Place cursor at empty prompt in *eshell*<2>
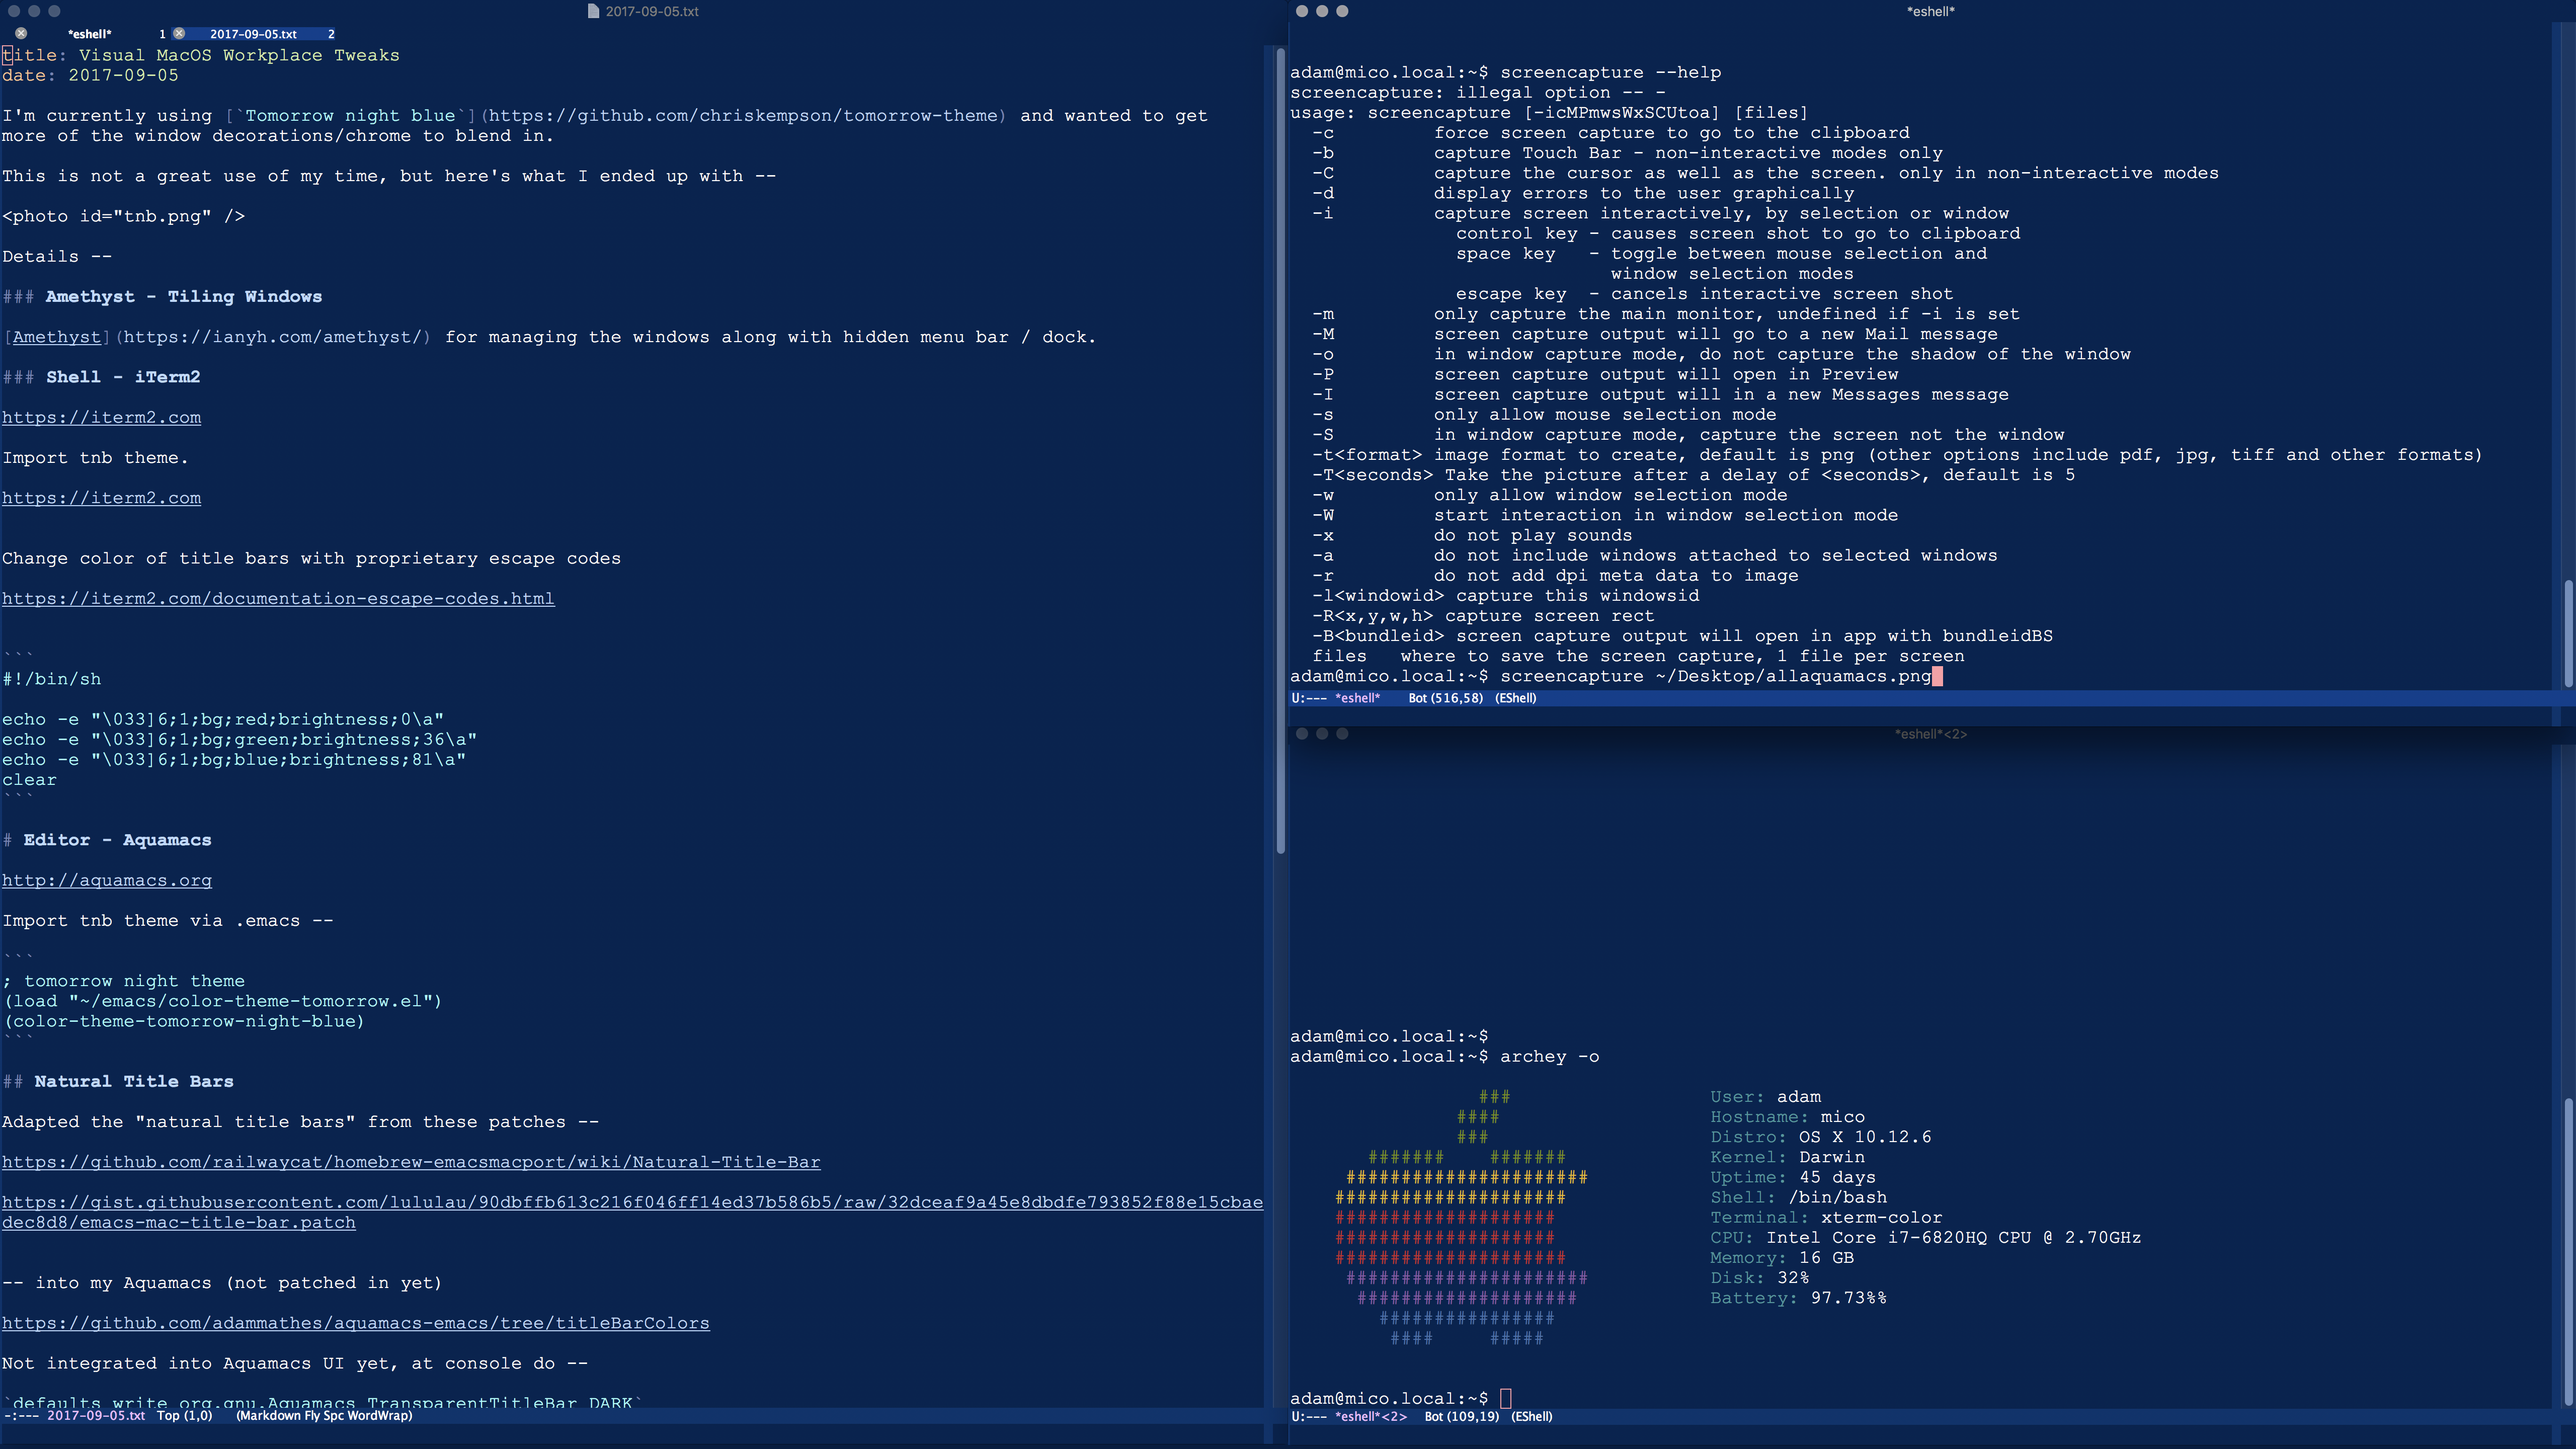Image resolution: width=2576 pixels, height=1449 pixels. 1506,1399
